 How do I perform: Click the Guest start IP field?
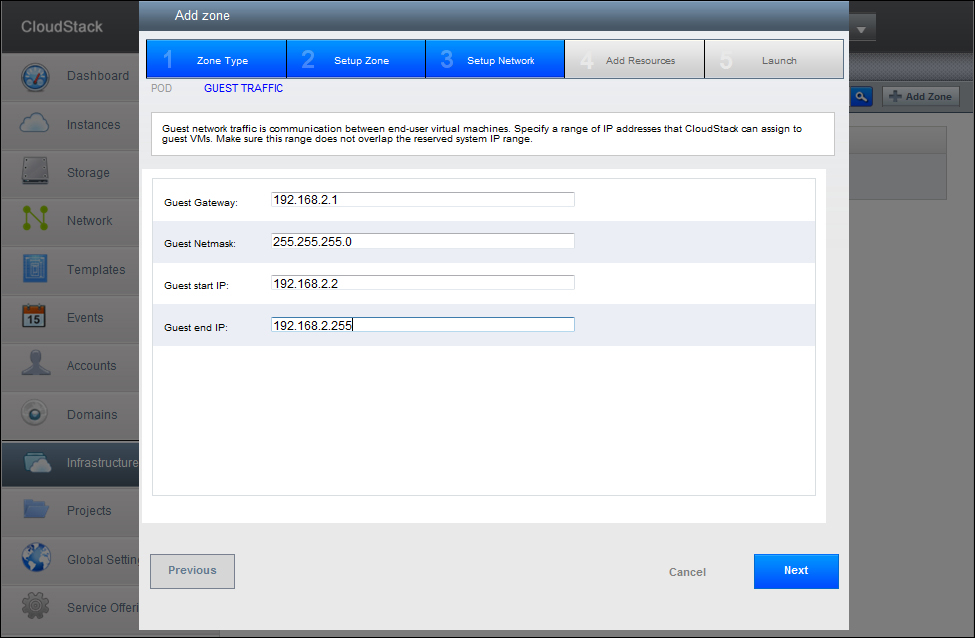click(422, 283)
